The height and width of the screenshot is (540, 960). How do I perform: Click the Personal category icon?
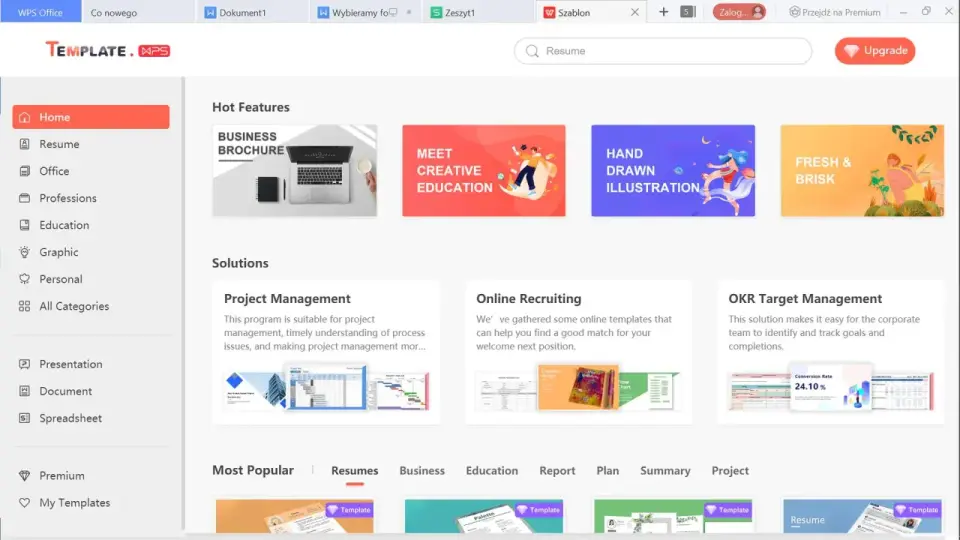(x=24, y=279)
